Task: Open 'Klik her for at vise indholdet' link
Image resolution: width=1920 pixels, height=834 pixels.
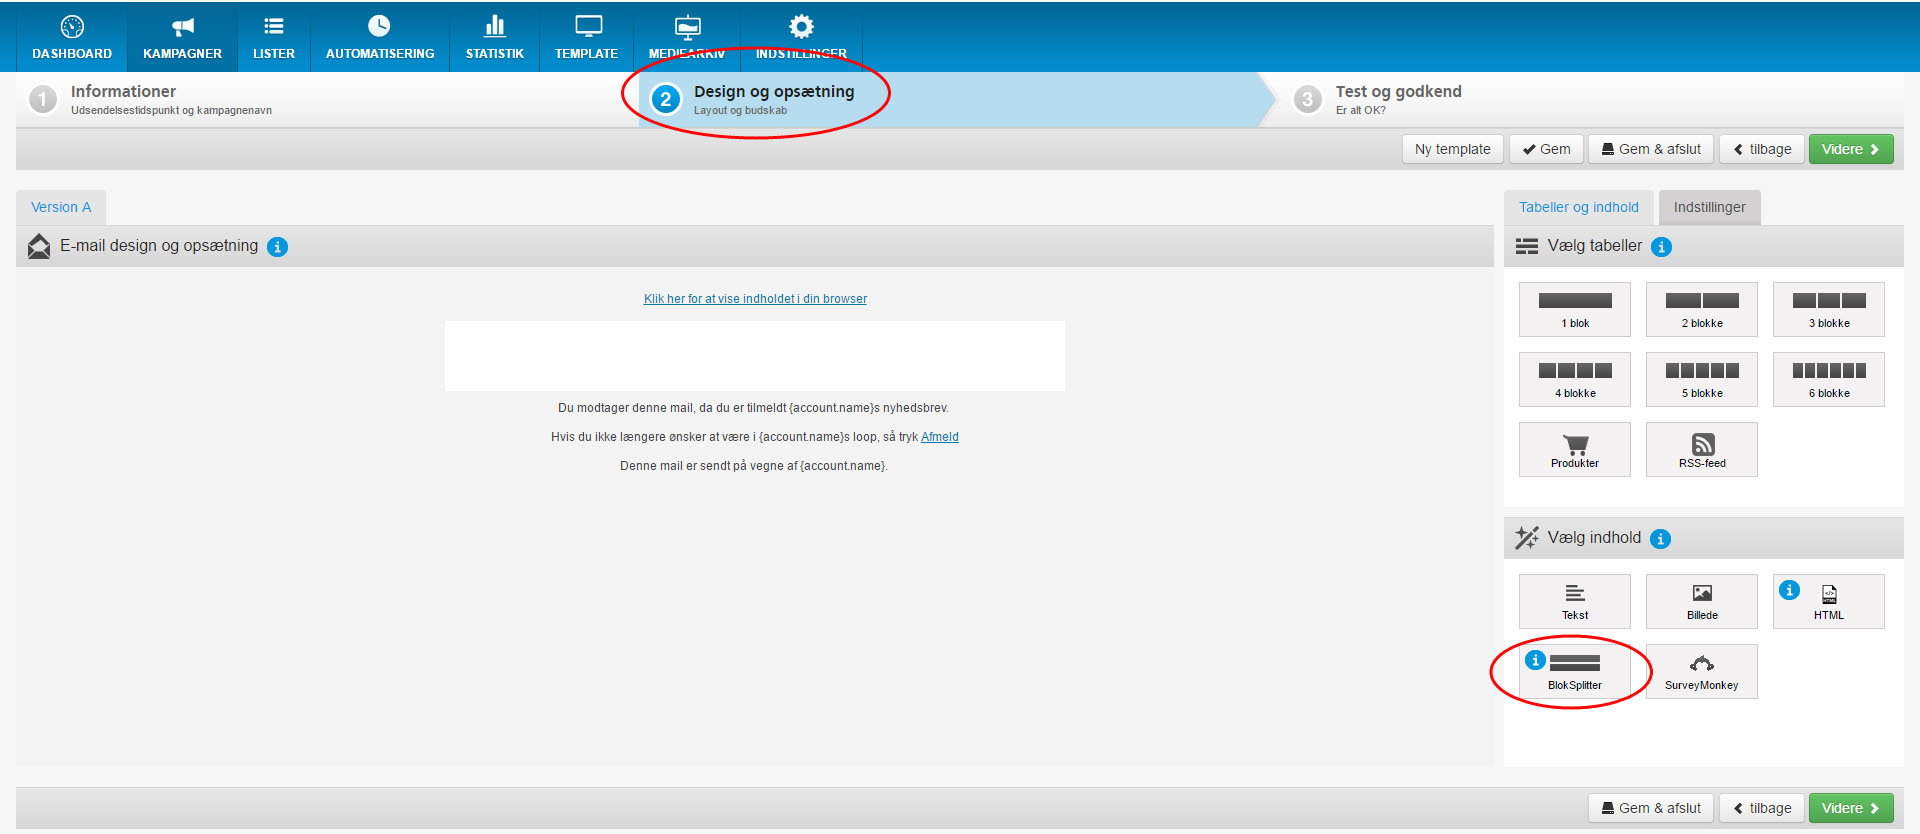Action: pos(755,299)
